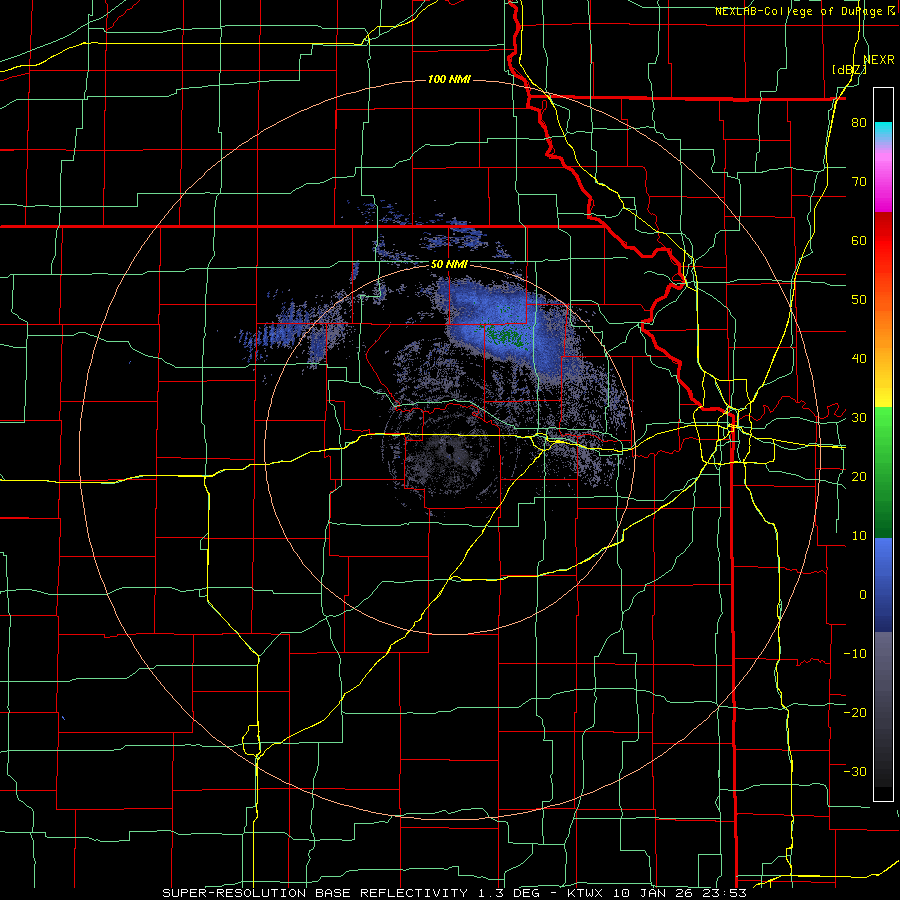The height and width of the screenshot is (900, 900).
Task: Click the 30 dBZ scale value
Action: coord(859,418)
